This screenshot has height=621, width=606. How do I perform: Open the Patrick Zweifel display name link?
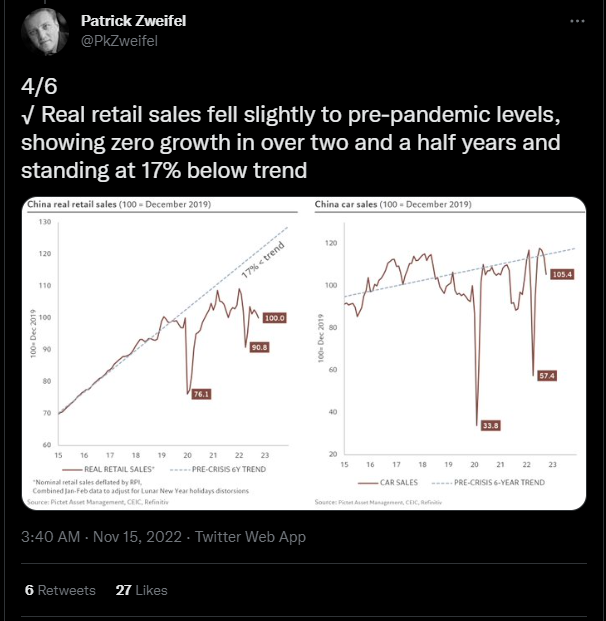click(133, 21)
